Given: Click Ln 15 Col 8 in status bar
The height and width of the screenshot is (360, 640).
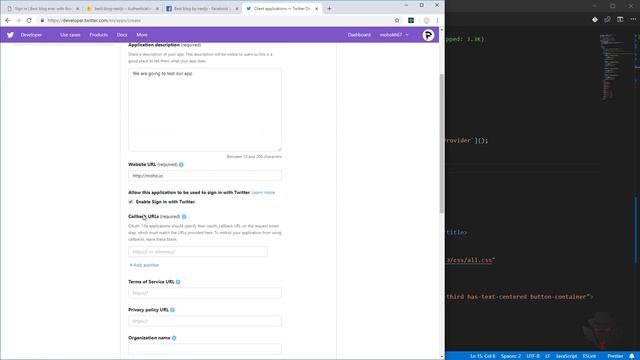Looking at the screenshot, I should click(x=482, y=356).
